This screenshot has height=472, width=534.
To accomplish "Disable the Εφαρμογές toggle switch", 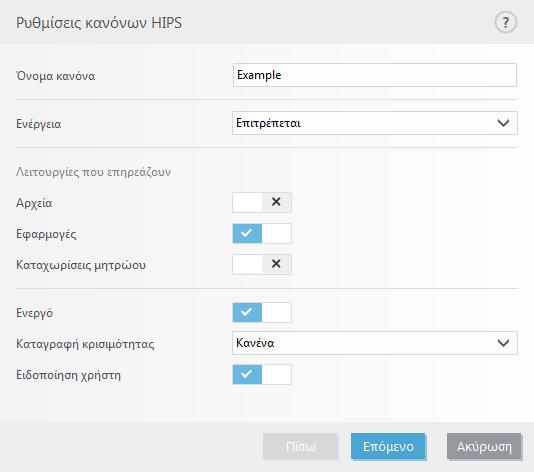I will click(x=262, y=234).
